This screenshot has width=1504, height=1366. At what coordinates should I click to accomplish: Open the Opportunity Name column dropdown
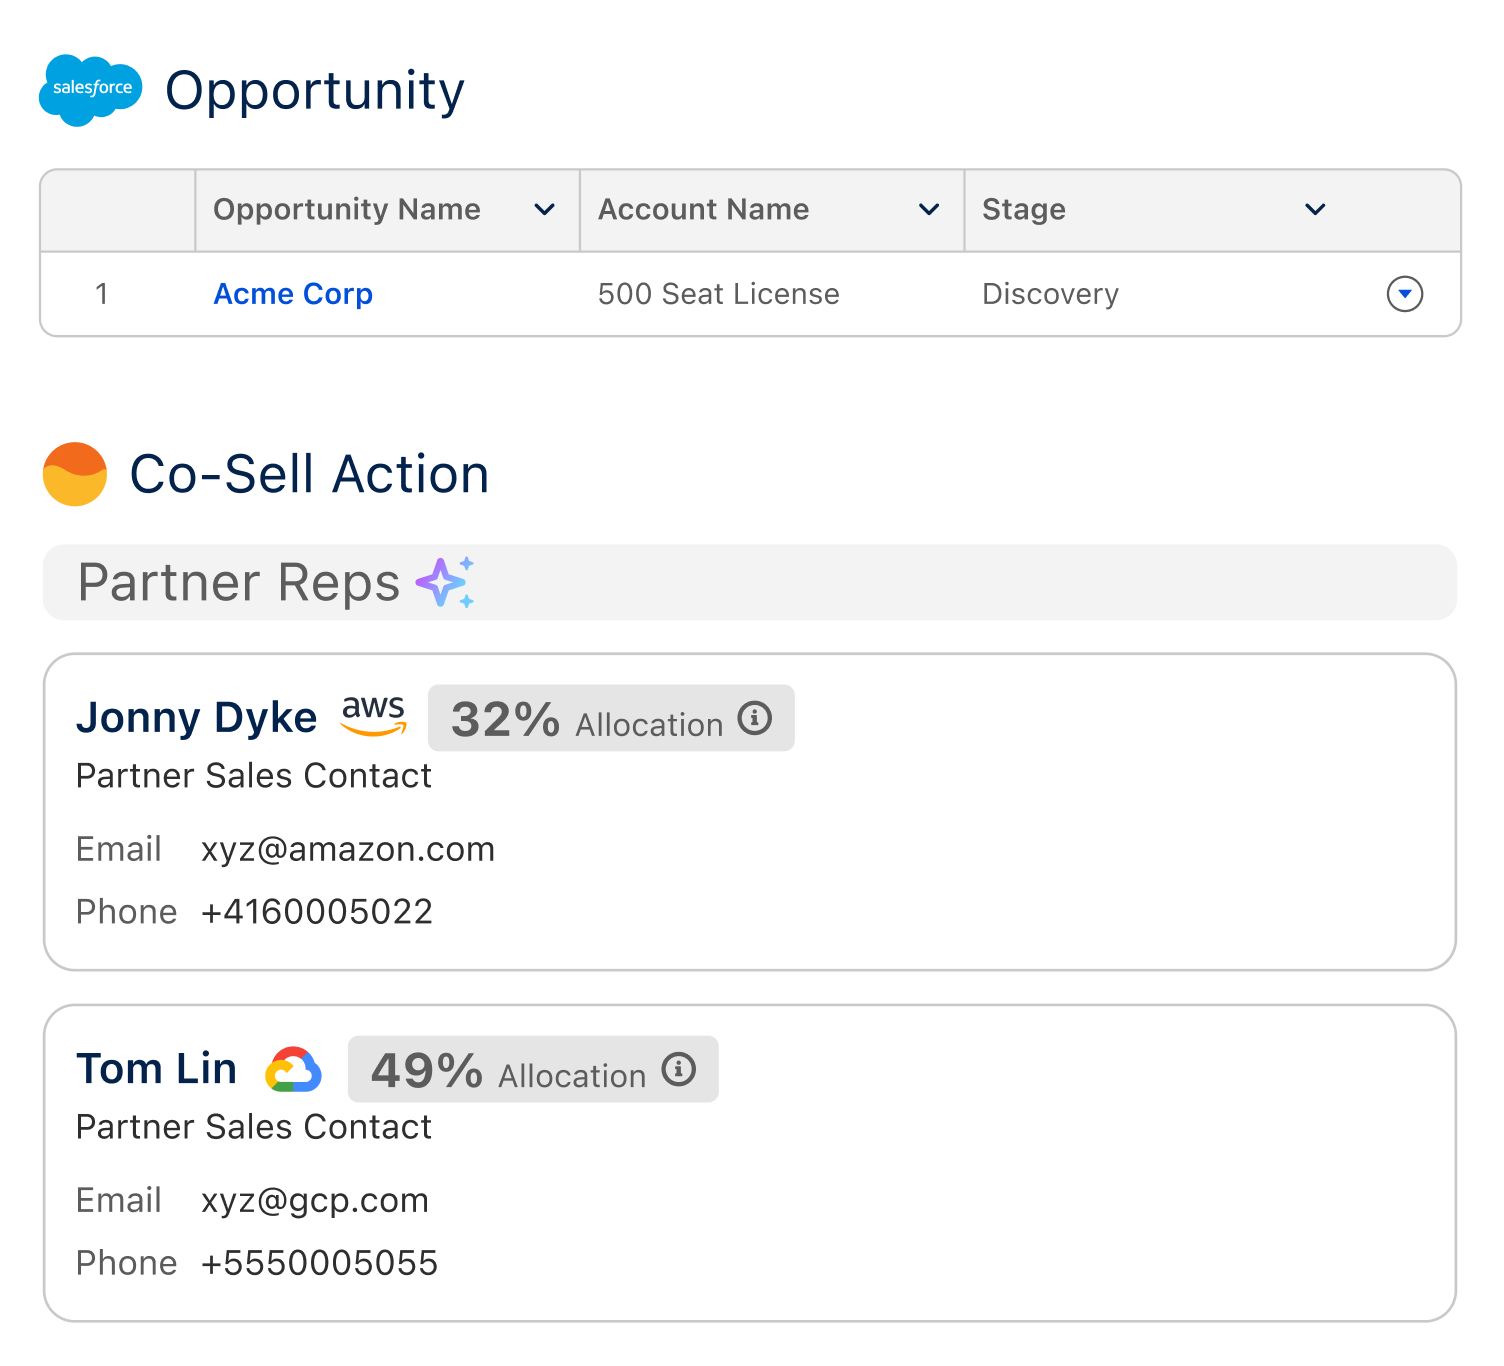pos(546,210)
